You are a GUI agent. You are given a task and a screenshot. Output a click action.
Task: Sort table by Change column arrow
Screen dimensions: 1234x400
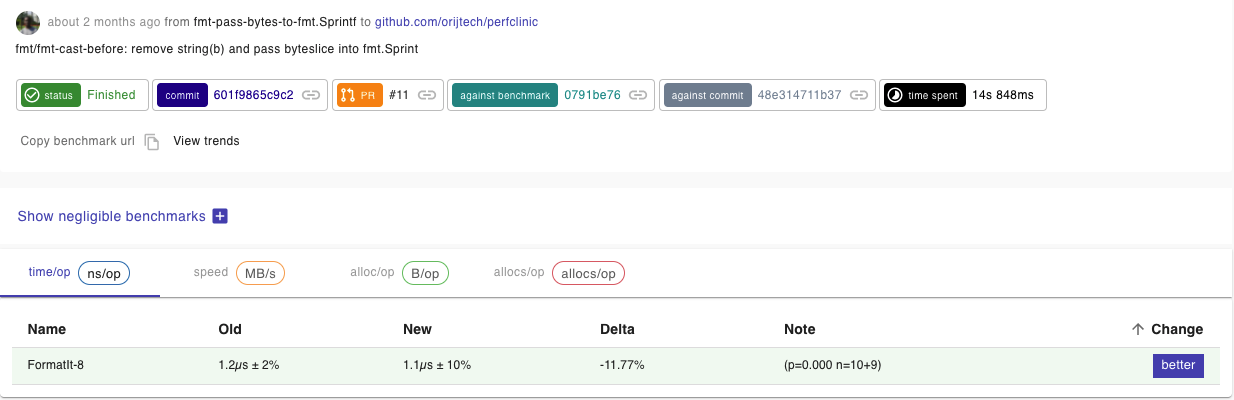[1137, 330]
